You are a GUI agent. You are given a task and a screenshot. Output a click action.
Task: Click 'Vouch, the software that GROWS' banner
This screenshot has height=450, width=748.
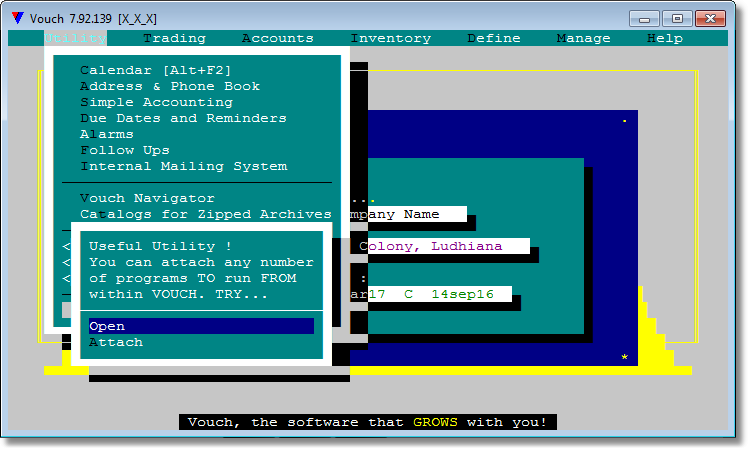click(x=368, y=422)
